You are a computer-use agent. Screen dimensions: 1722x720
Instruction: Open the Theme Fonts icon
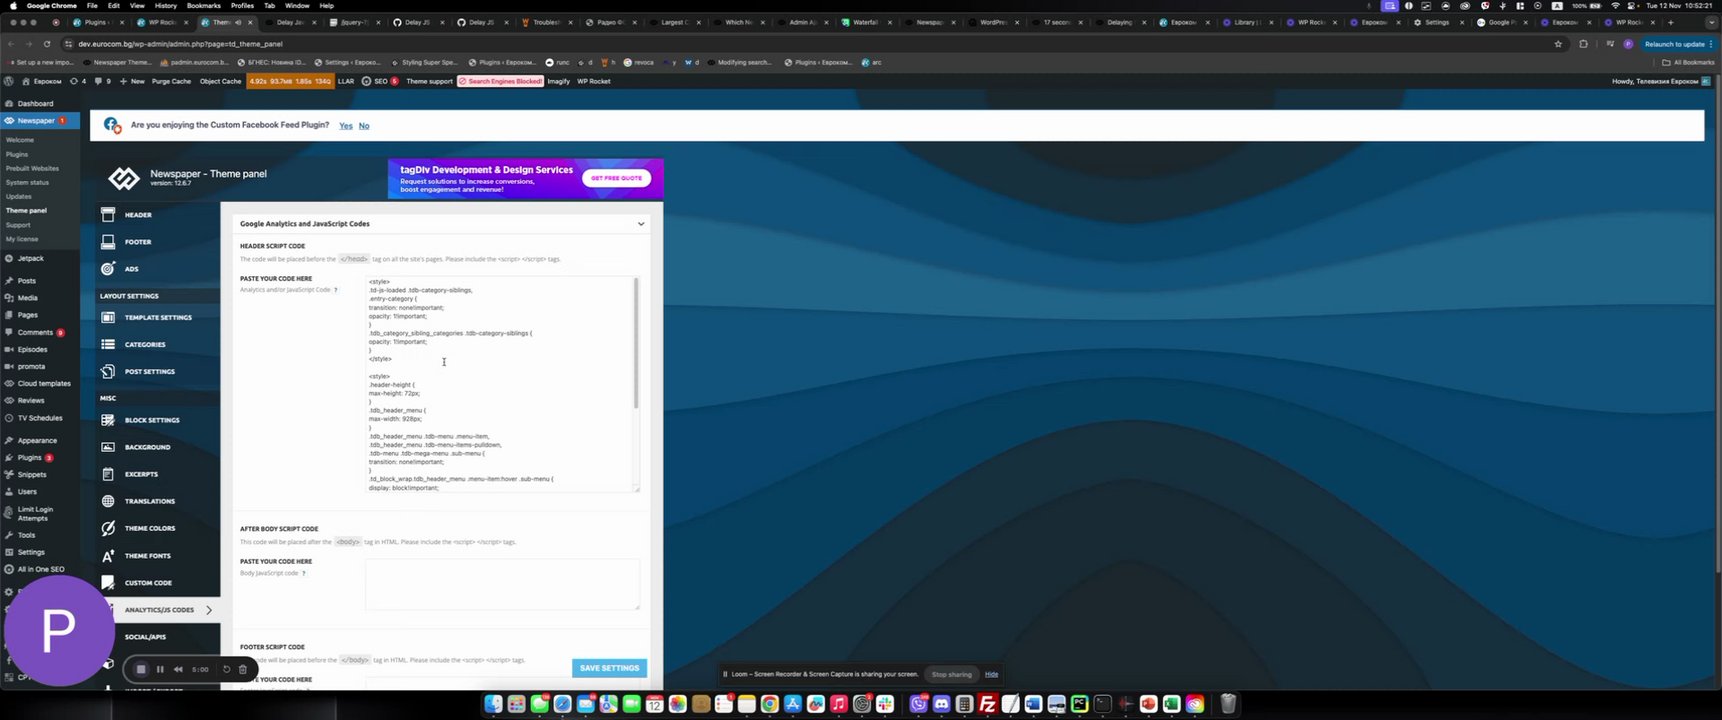(x=108, y=556)
